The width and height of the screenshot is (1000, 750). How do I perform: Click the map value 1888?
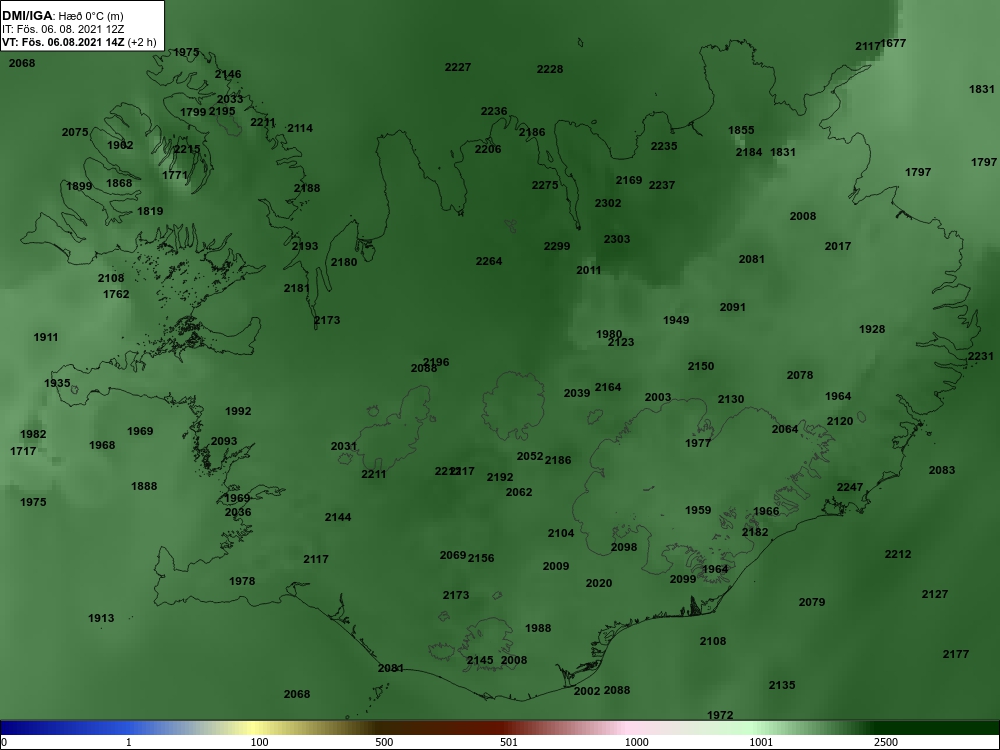pyautogui.click(x=143, y=486)
